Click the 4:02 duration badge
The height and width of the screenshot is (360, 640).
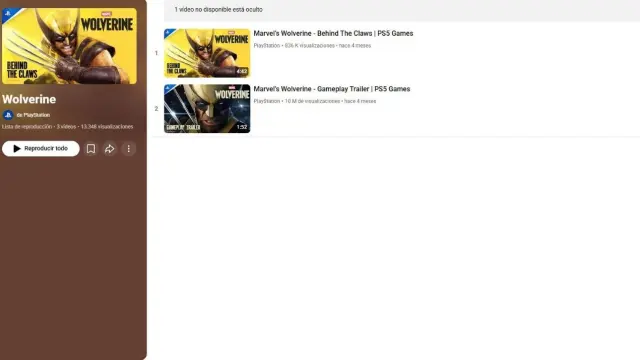pos(242,71)
